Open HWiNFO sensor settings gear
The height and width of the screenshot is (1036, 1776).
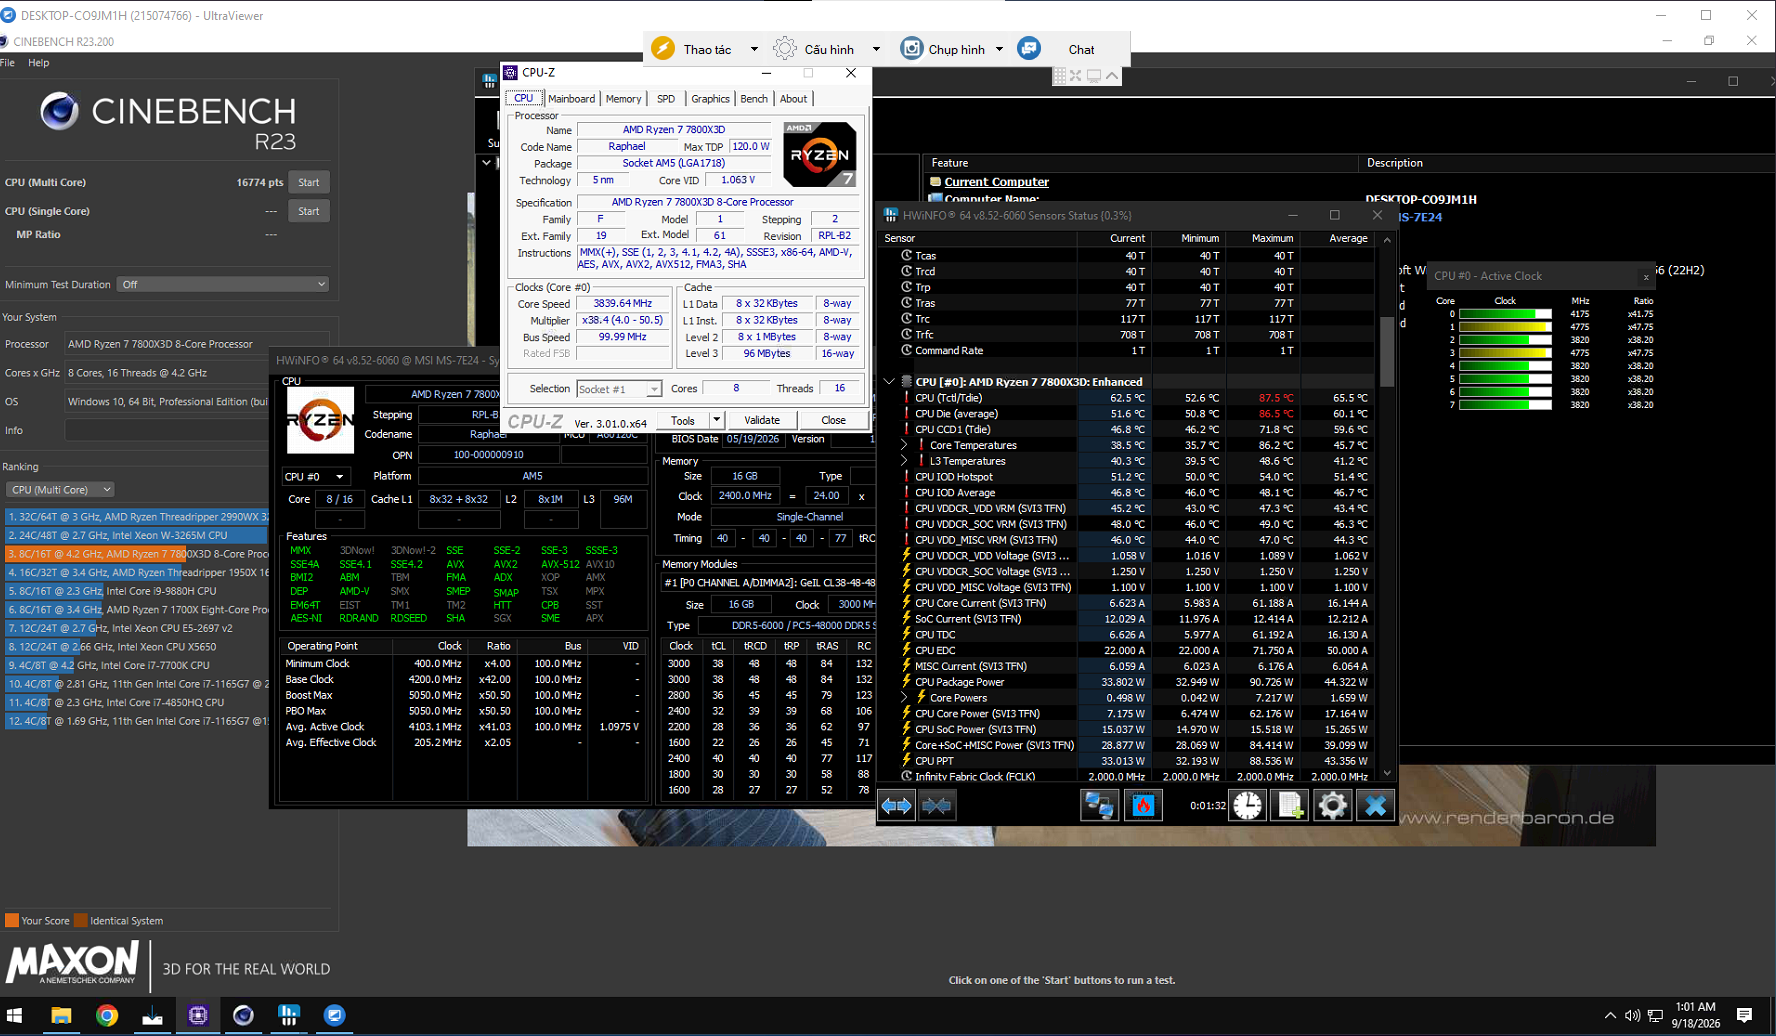click(1332, 806)
